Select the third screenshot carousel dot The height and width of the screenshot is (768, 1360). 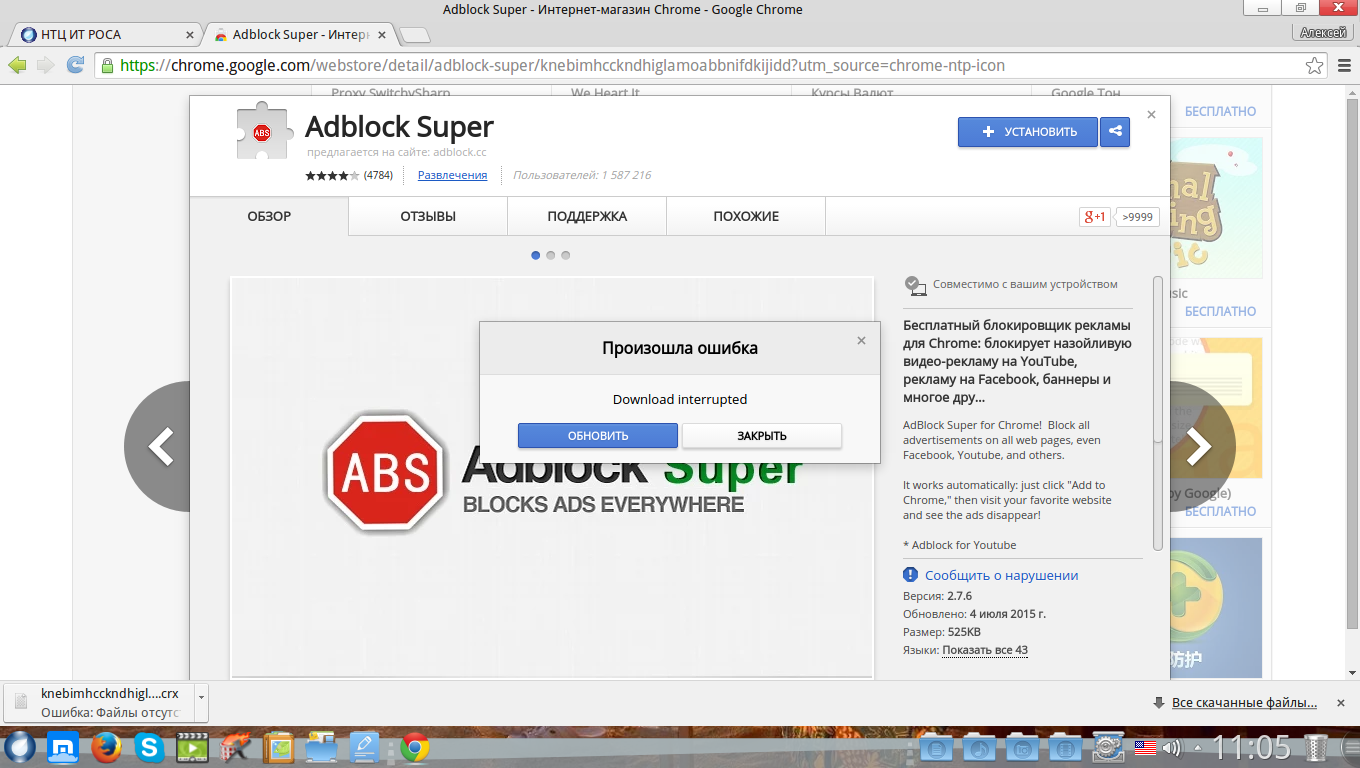566,255
